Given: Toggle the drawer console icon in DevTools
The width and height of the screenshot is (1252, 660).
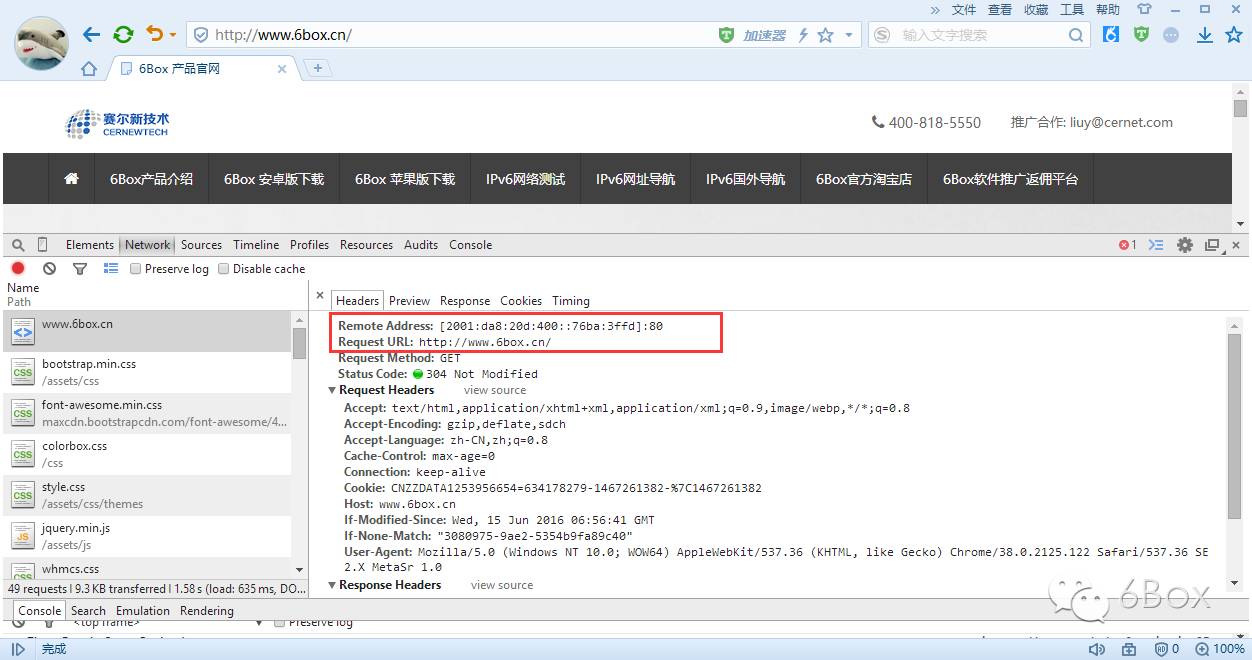Looking at the screenshot, I should [1156, 245].
